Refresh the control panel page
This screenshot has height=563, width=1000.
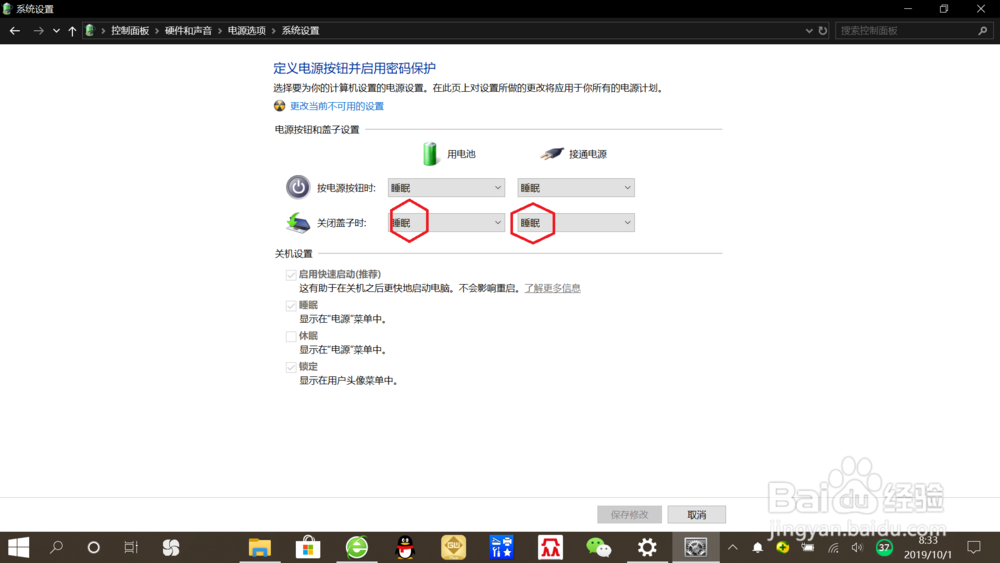tap(823, 31)
